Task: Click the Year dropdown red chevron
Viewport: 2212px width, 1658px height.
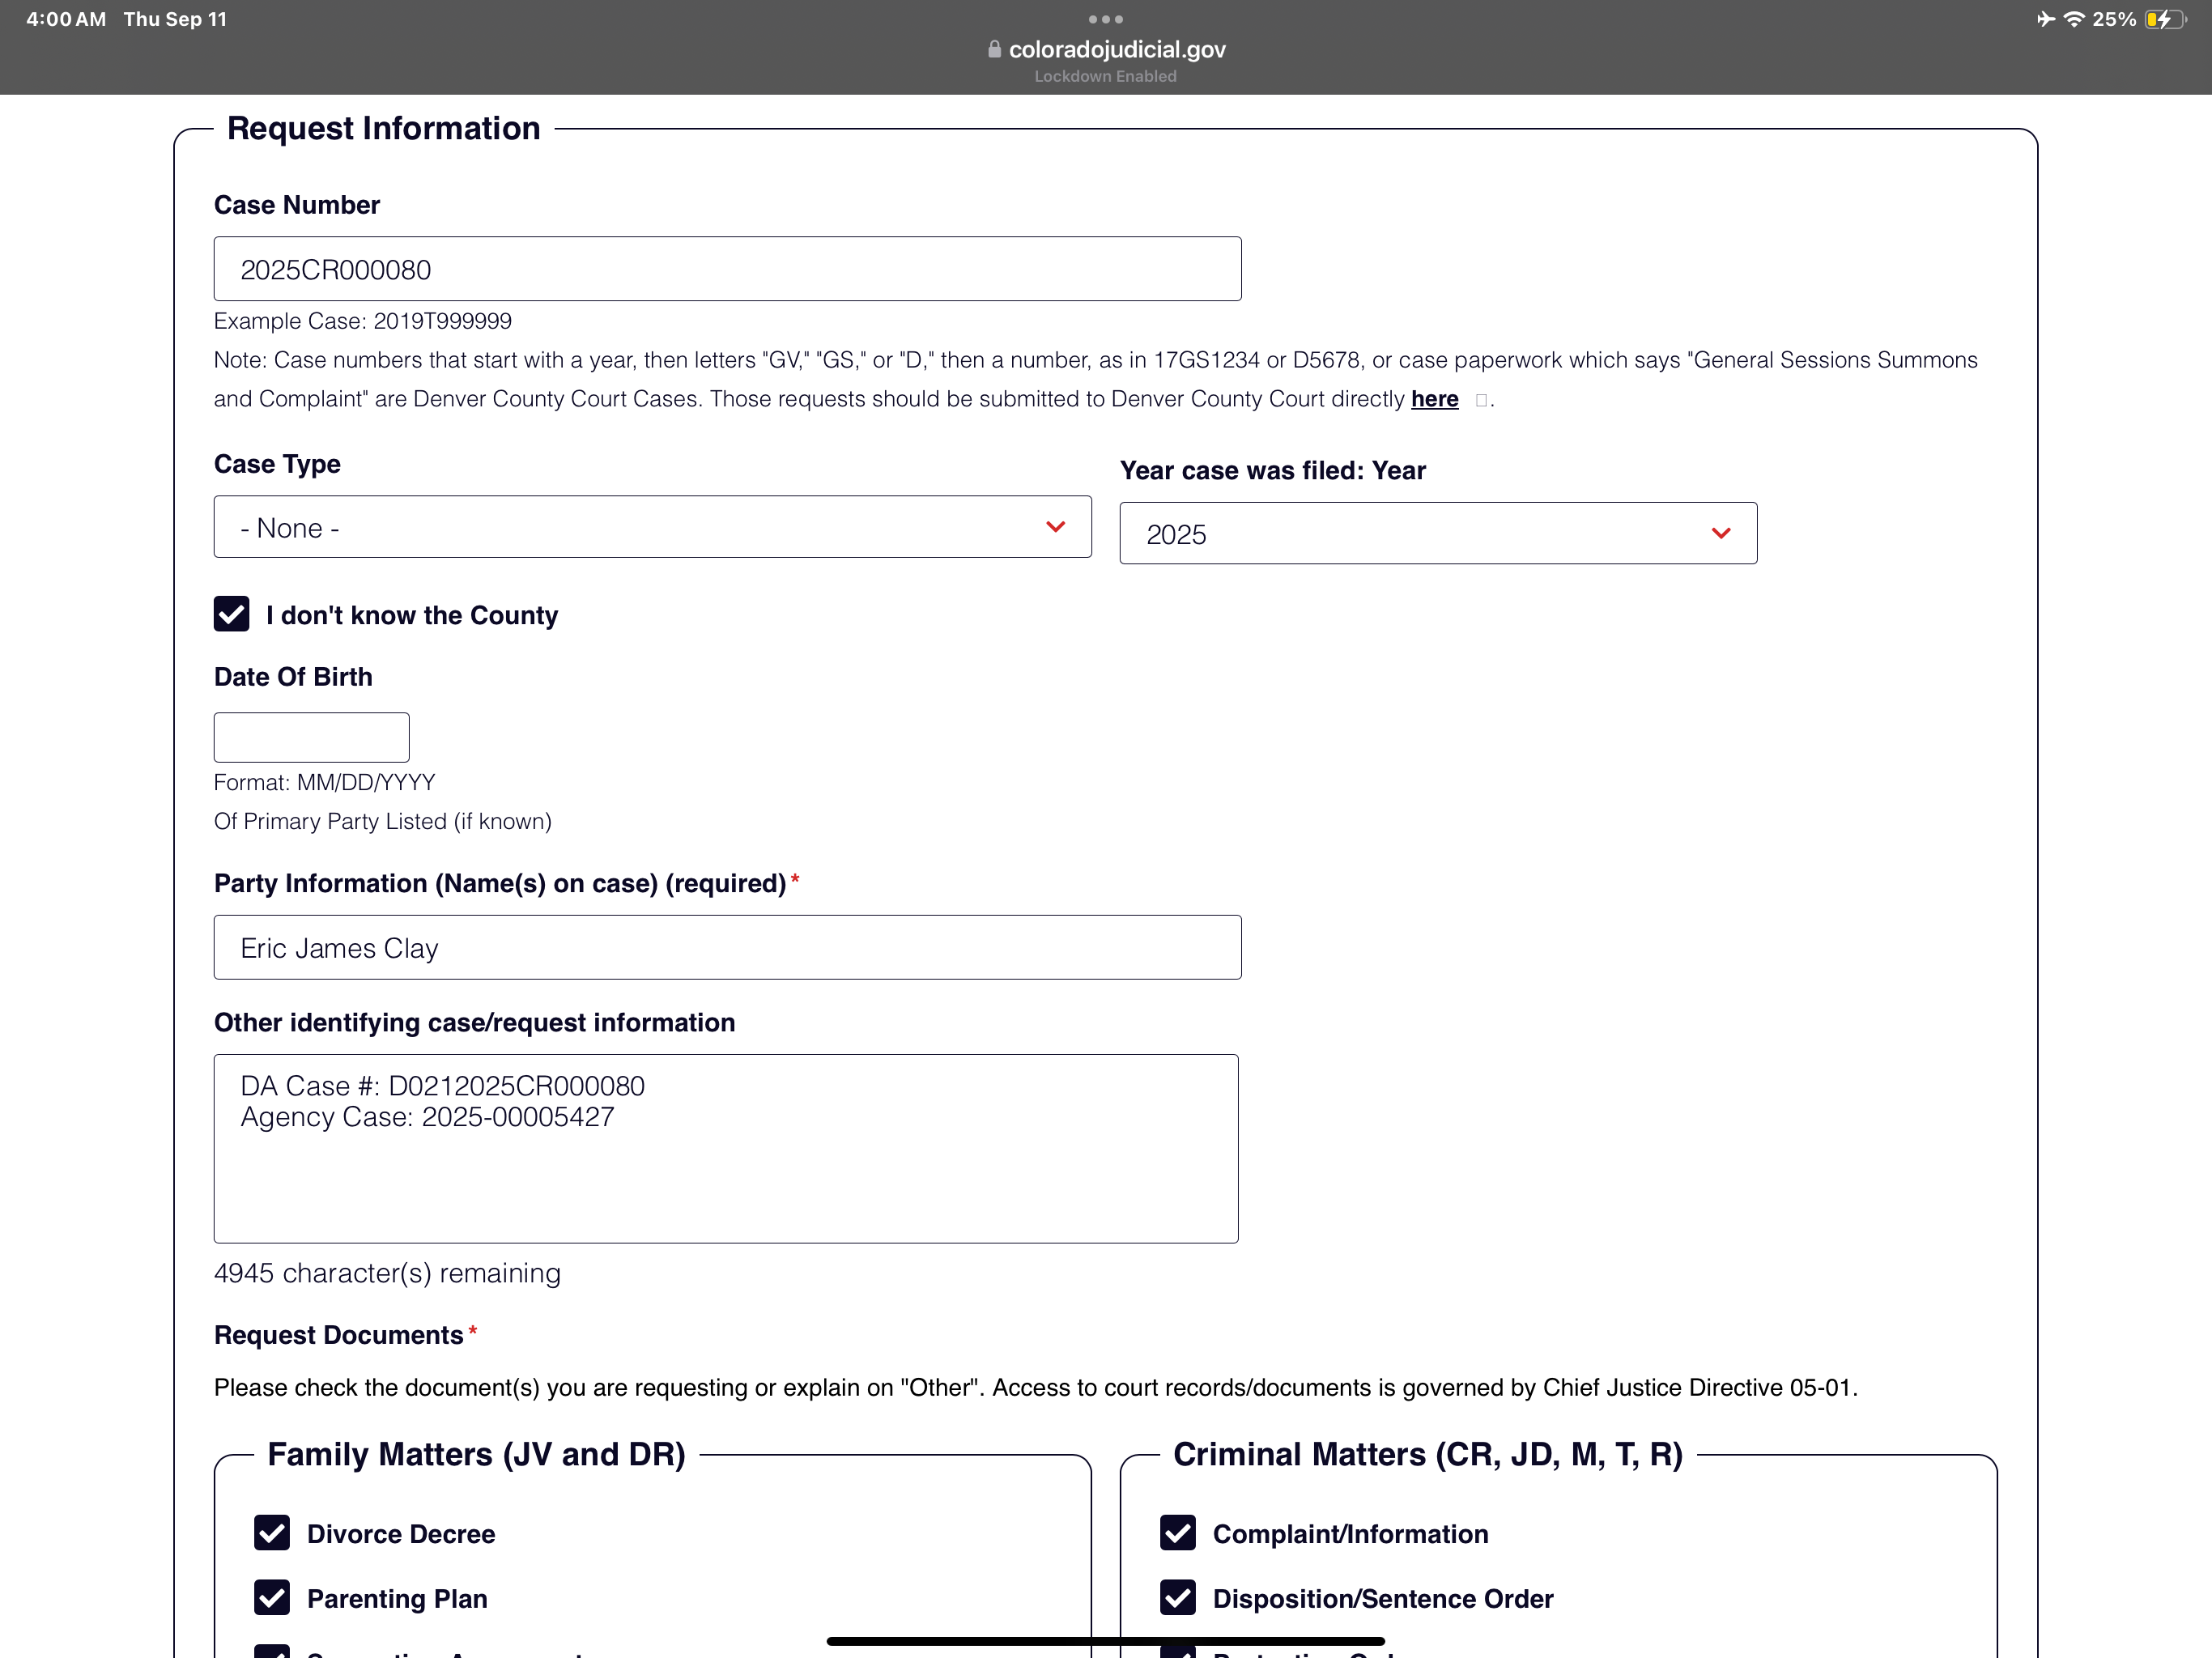Action: coord(1720,533)
